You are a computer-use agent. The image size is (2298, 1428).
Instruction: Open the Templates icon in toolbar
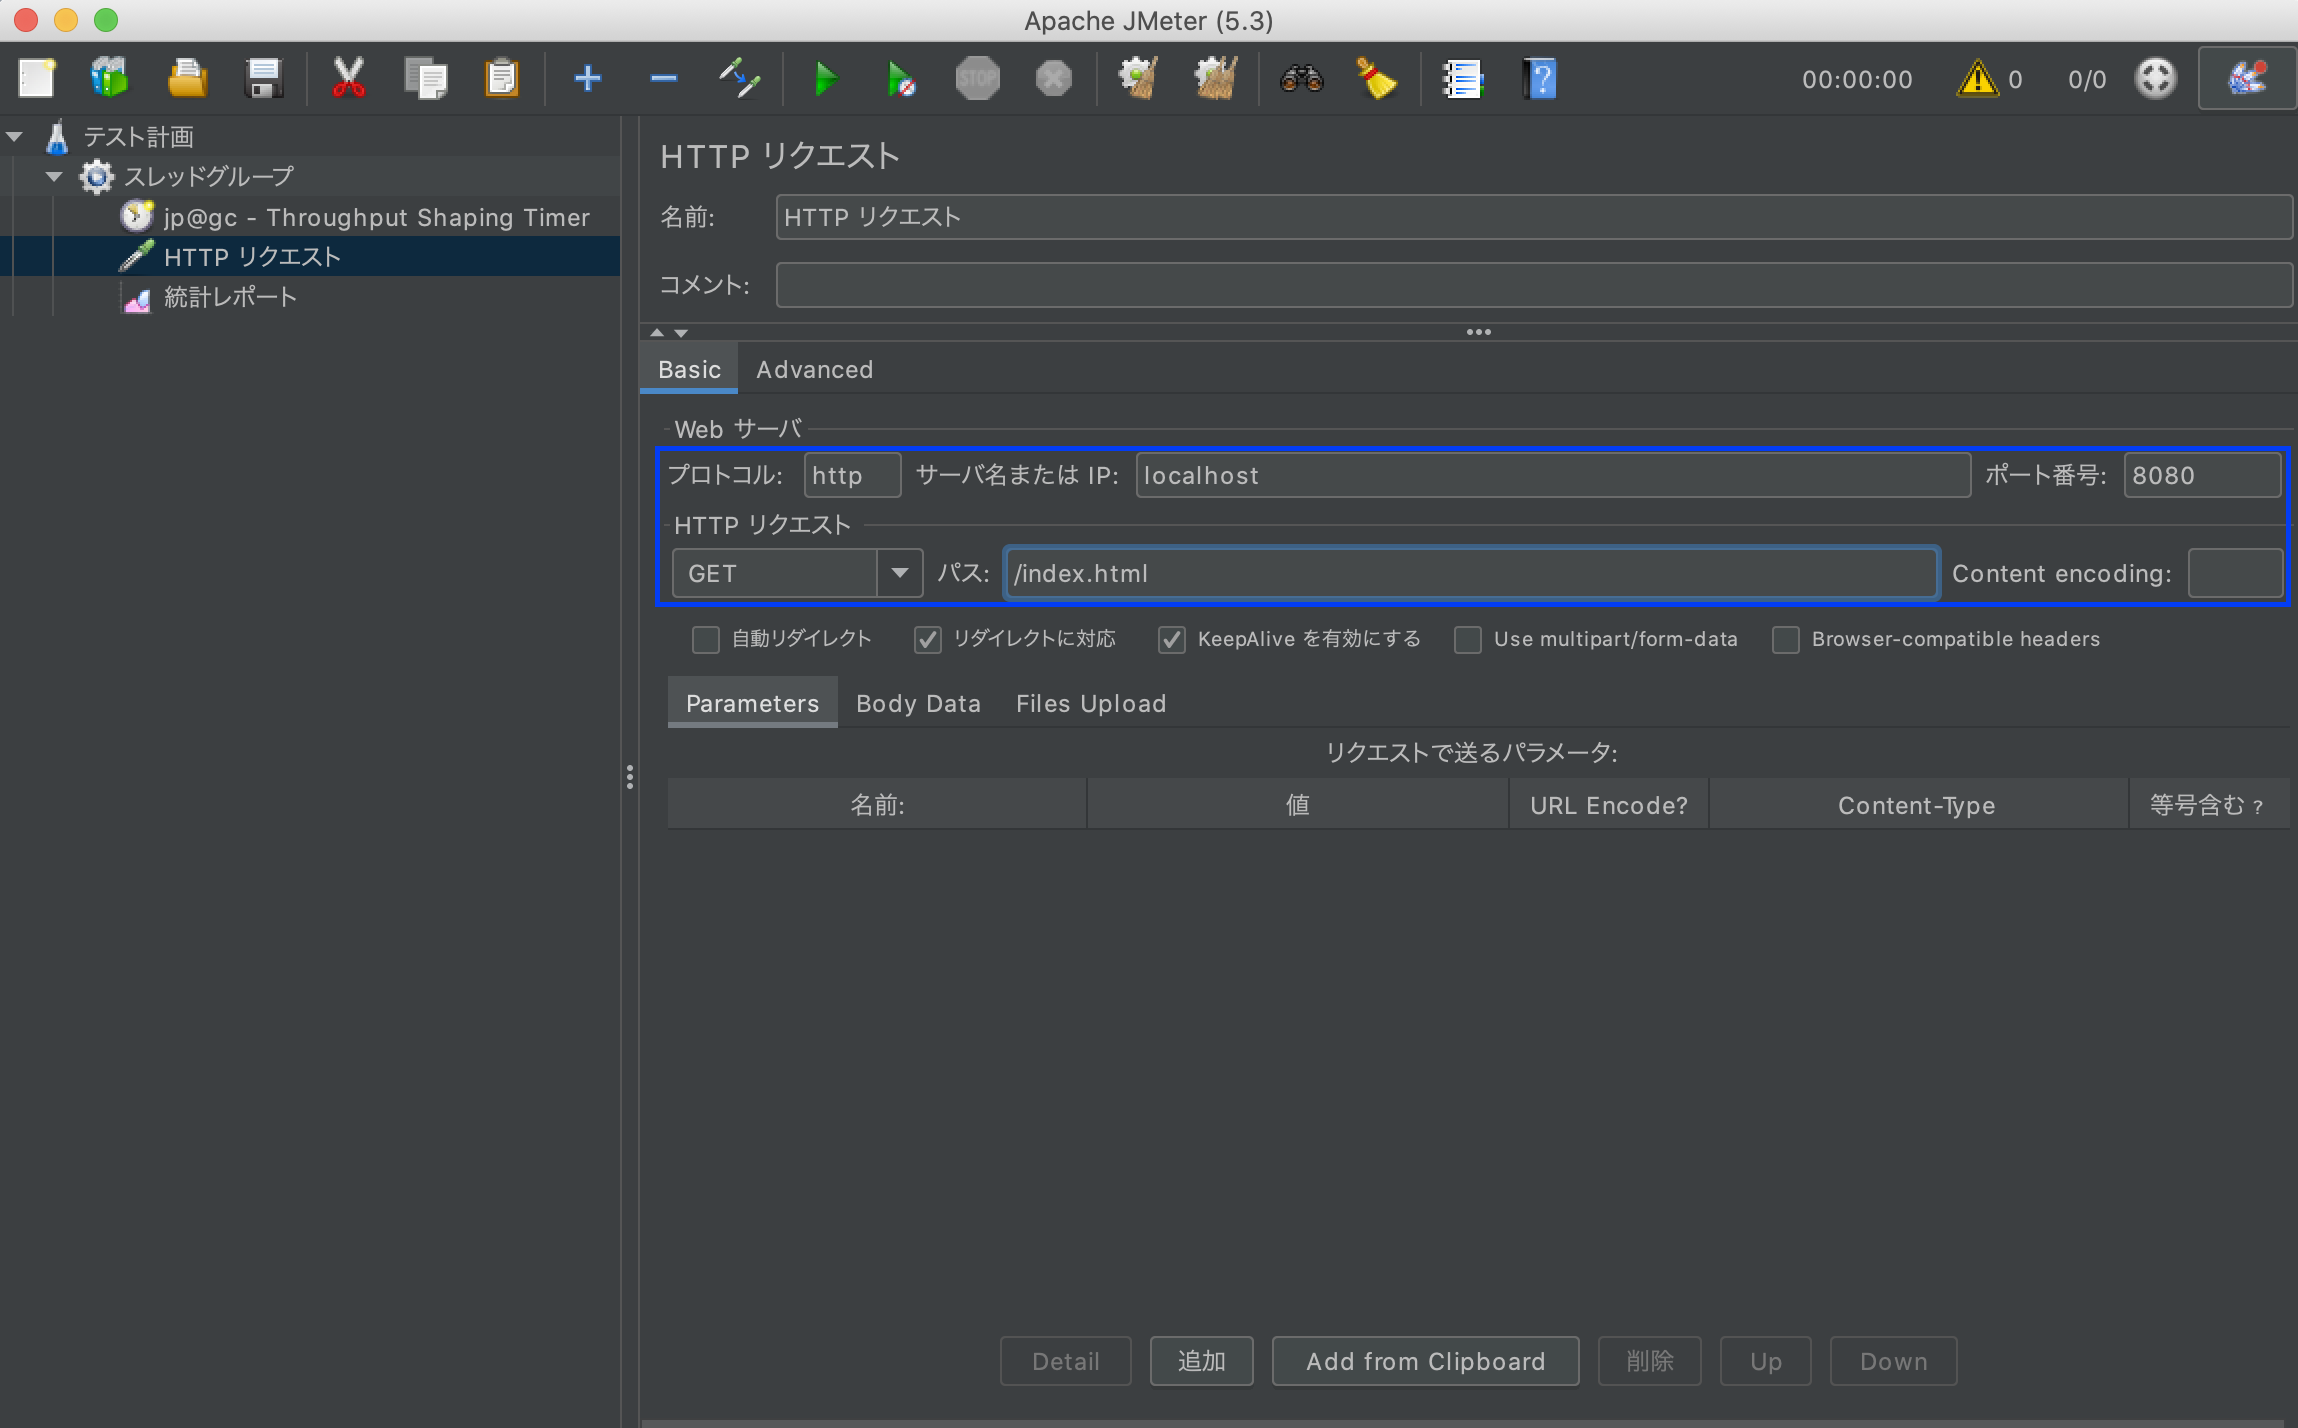point(110,78)
